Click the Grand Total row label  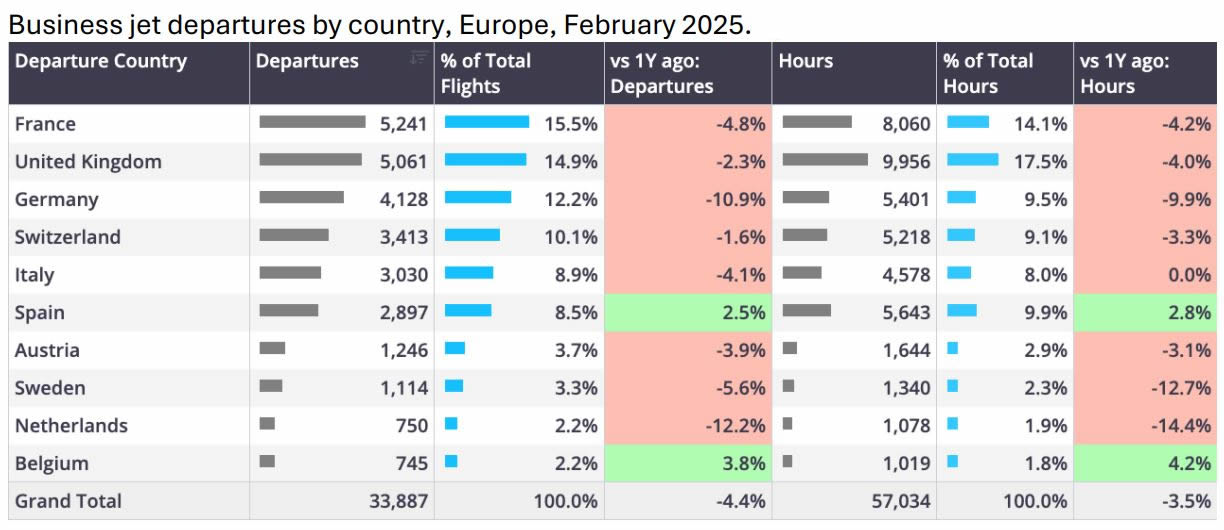(x=68, y=501)
